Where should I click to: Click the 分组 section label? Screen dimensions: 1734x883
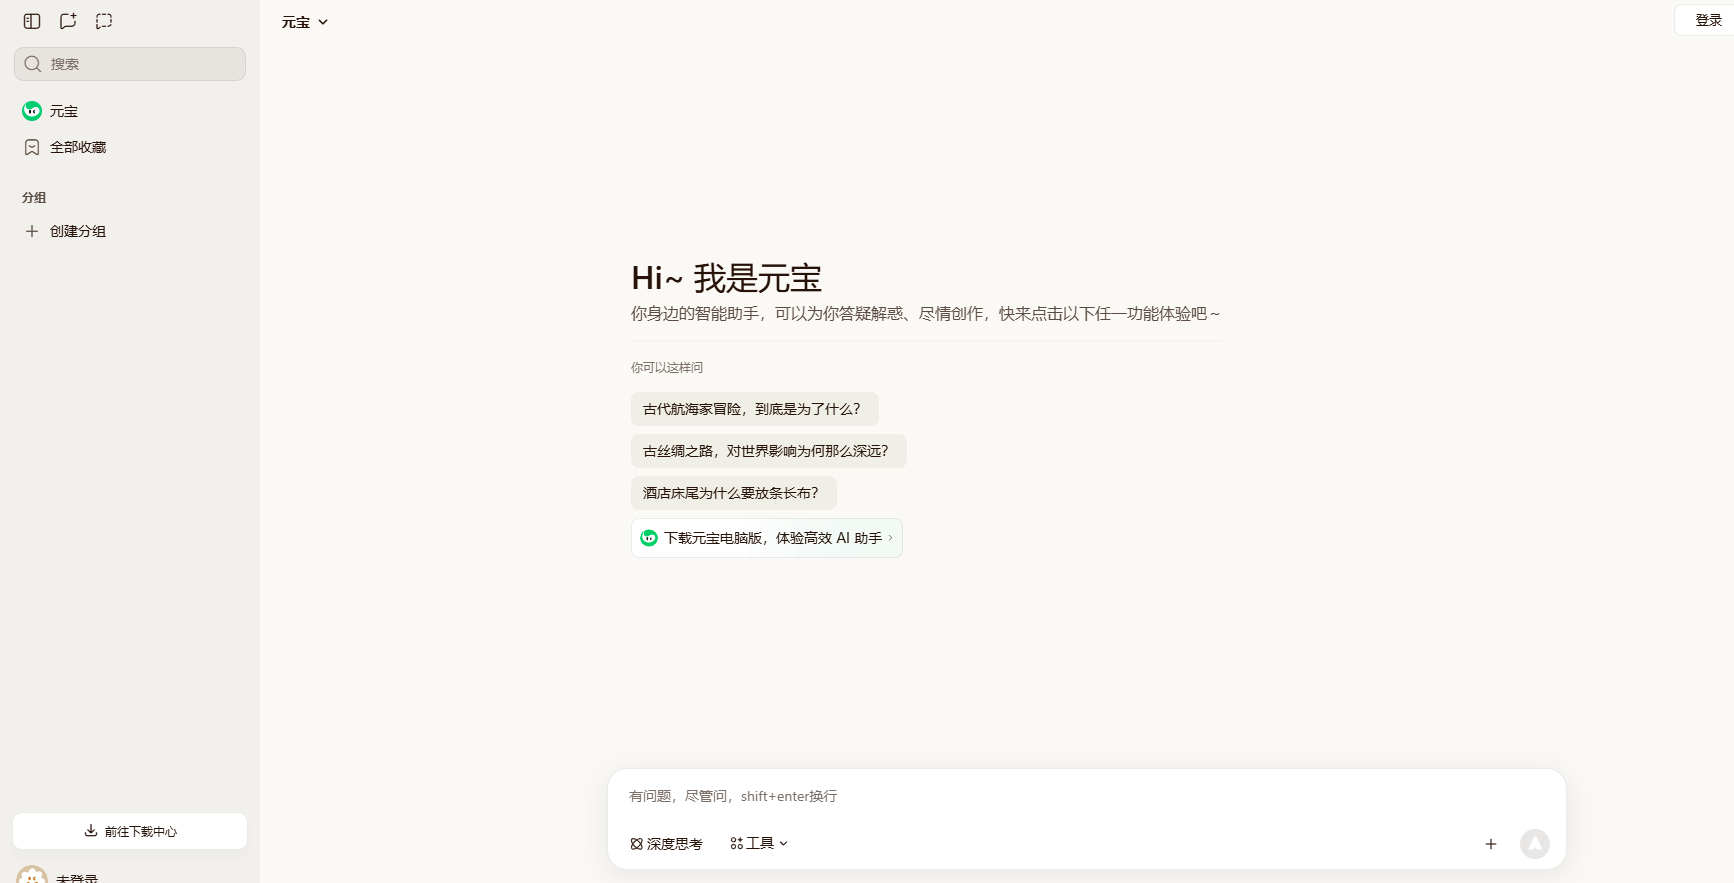[34, 198]
